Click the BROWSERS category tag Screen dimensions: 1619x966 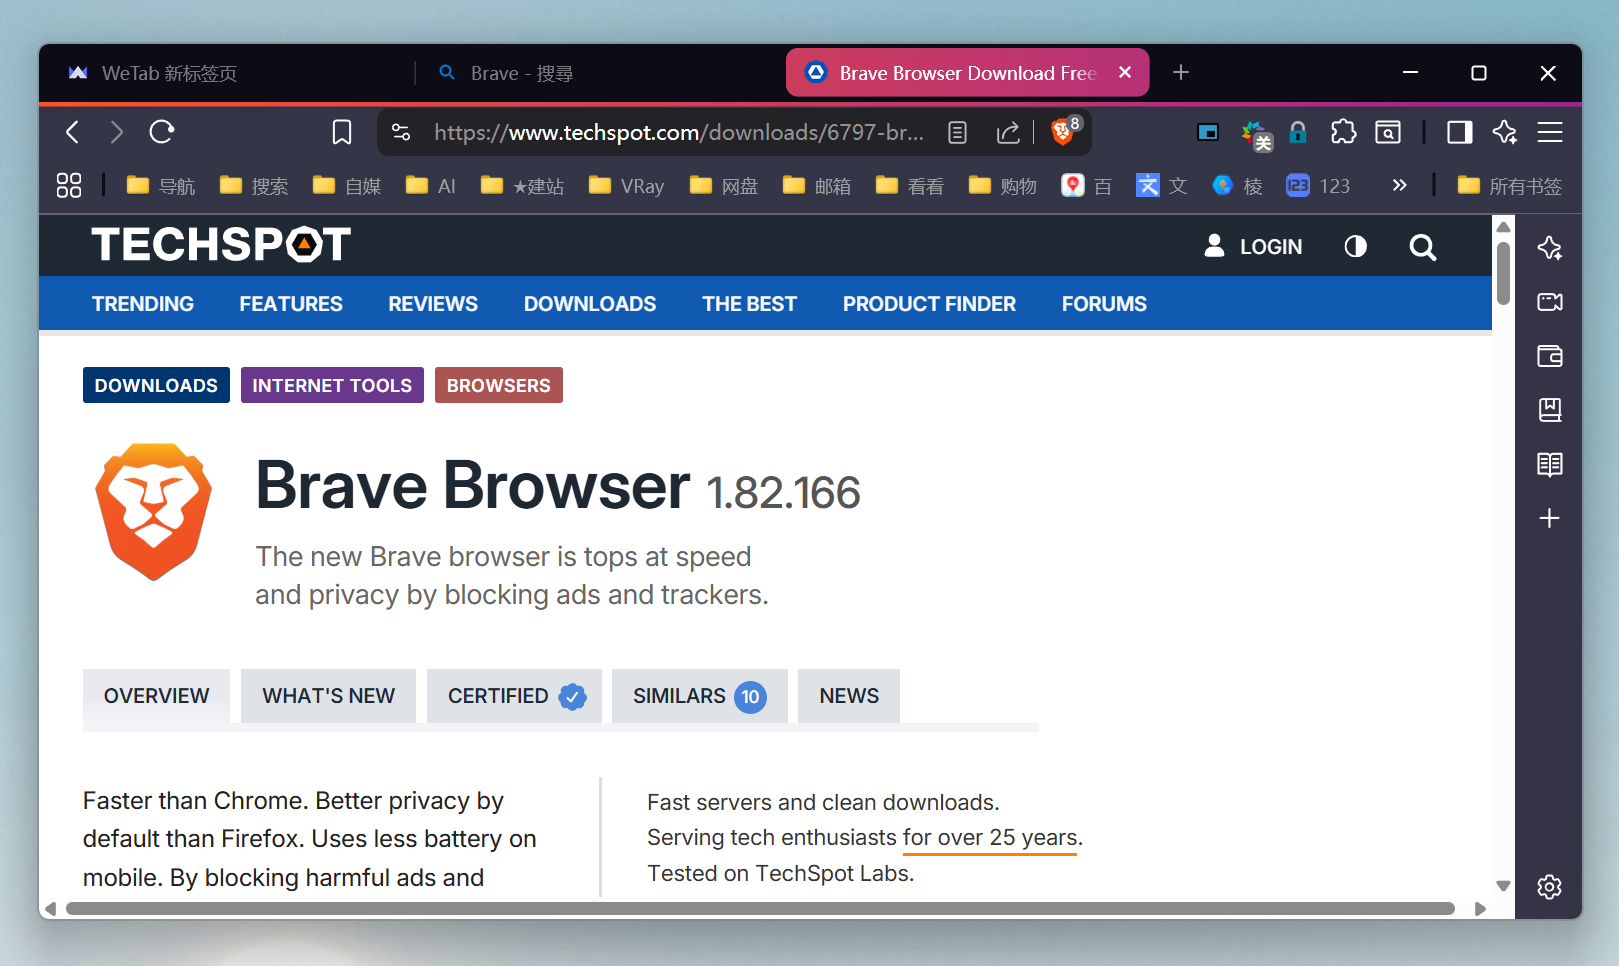498,386
